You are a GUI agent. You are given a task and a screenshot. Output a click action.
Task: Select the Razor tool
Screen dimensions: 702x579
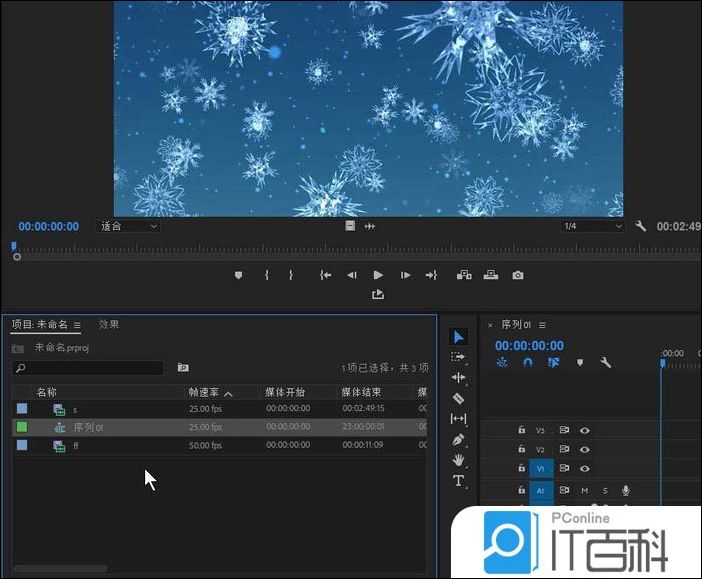[x=458, y=398]
